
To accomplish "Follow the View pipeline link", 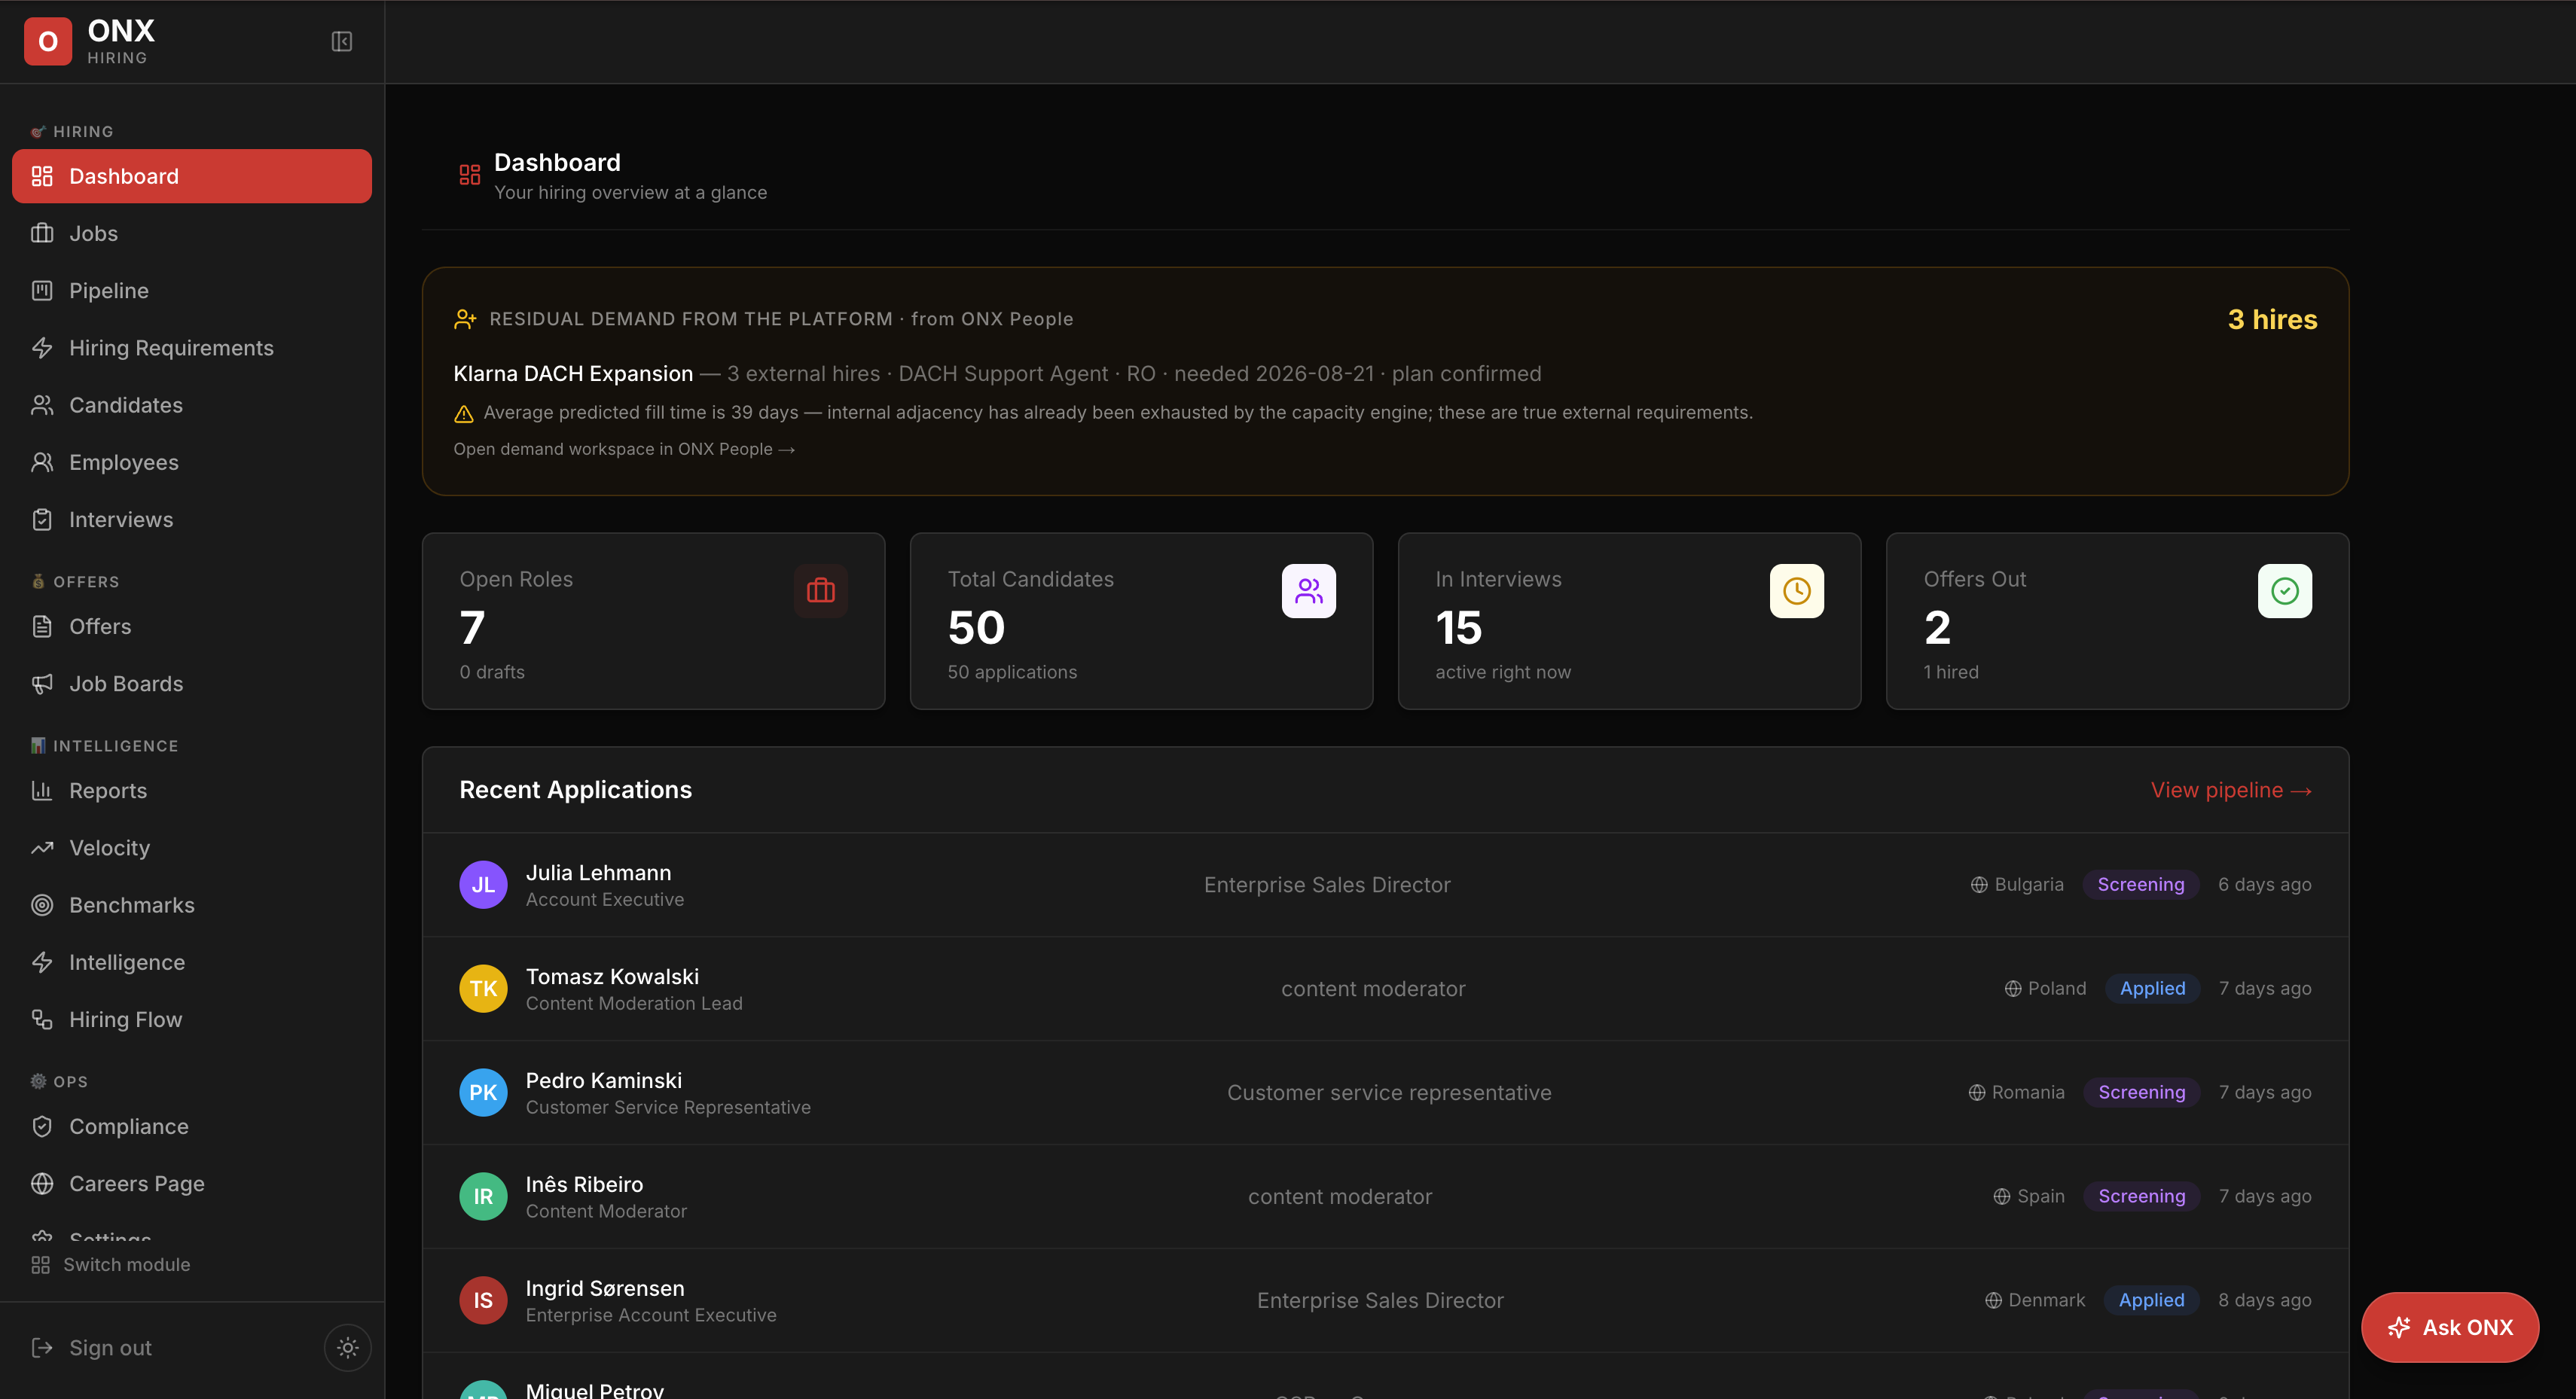I will pyautogui.click(x=2231, y=790).
